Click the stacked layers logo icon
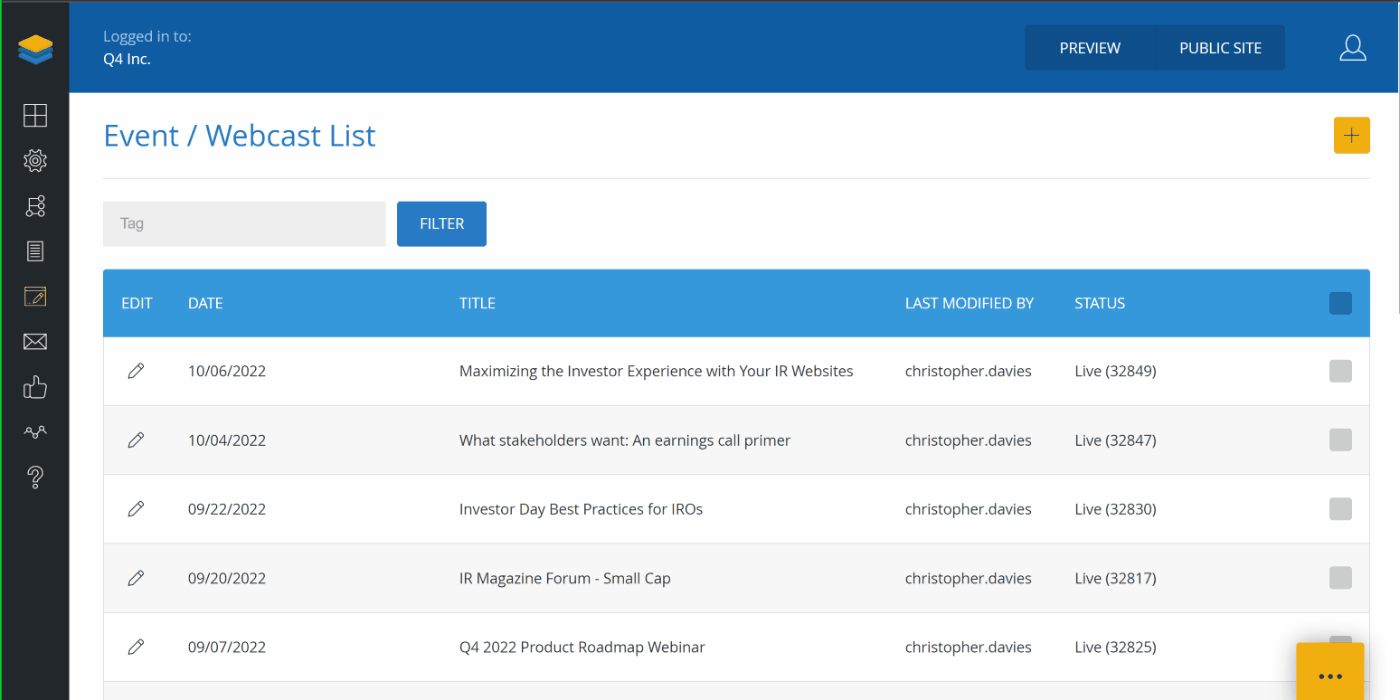Image resolution: width=1400 pixels, height=700 pixels. [35, 49]
